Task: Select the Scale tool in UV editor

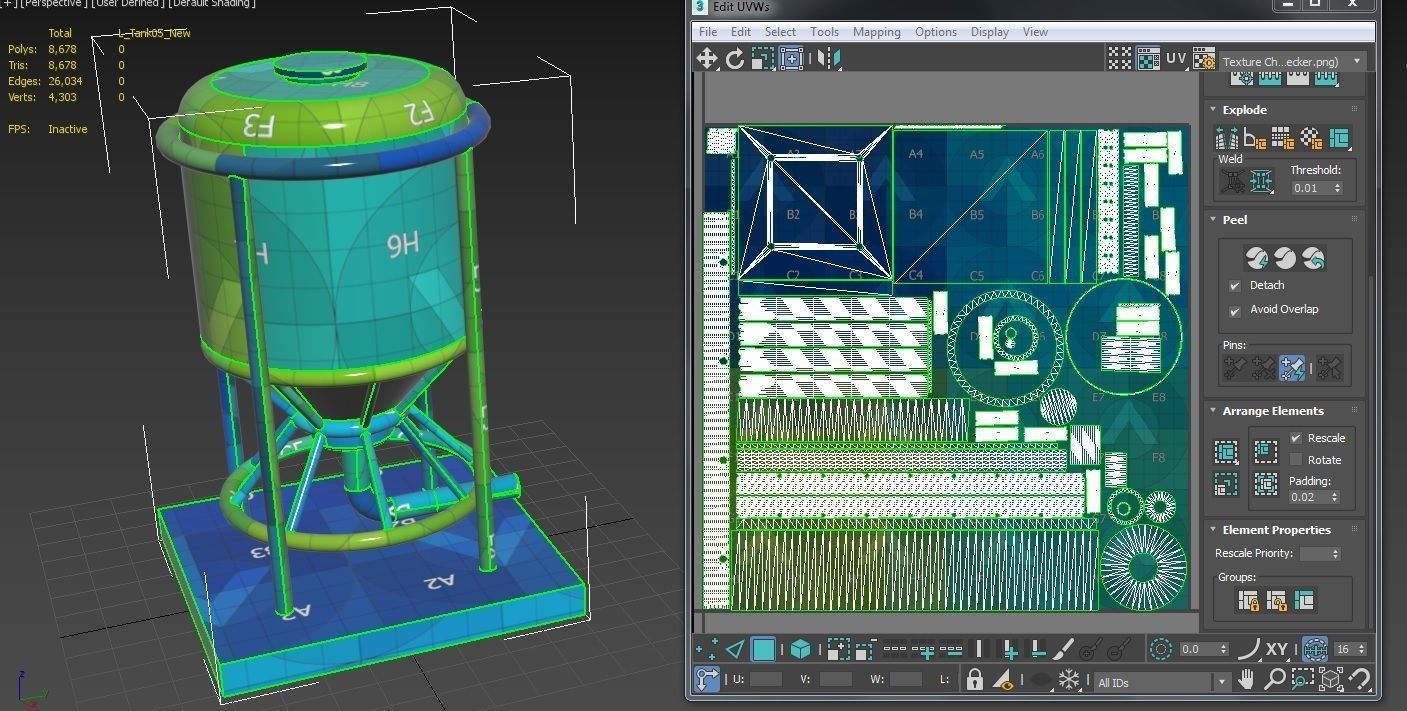Action: pos(762,58)
